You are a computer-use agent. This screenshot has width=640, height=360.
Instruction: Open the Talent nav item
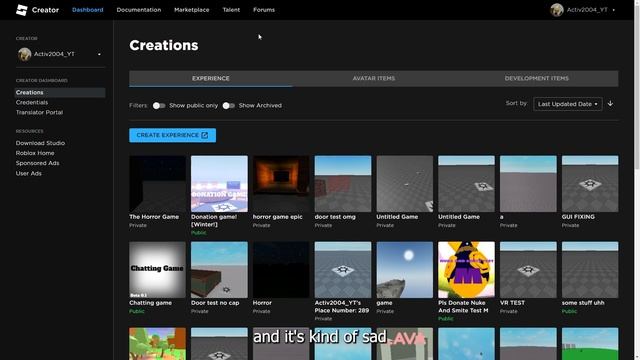tap(231, 10)
